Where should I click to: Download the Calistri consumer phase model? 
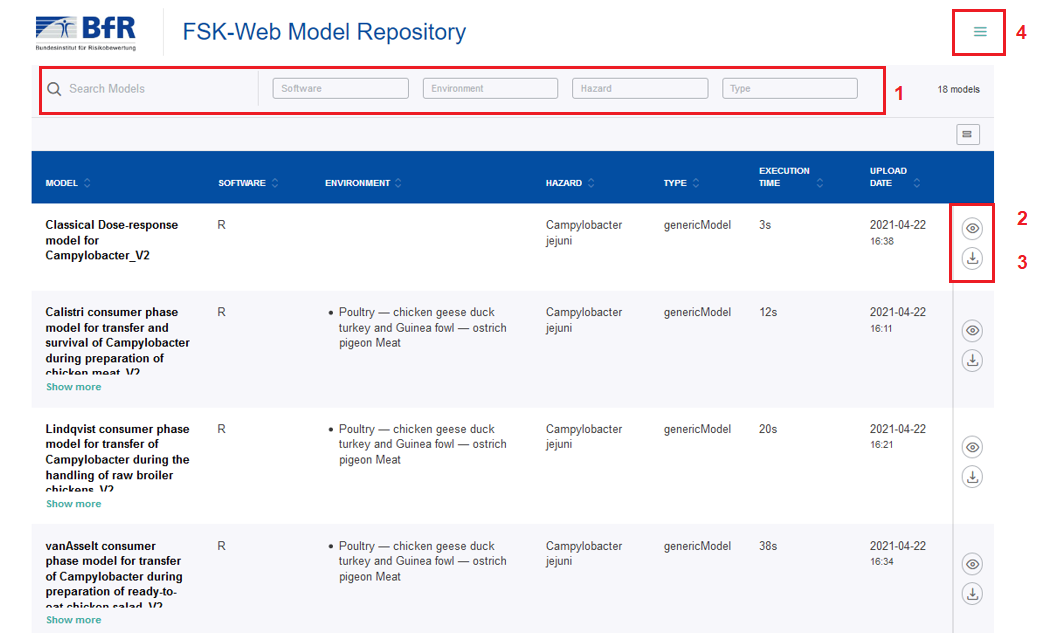tap(972, 361)
